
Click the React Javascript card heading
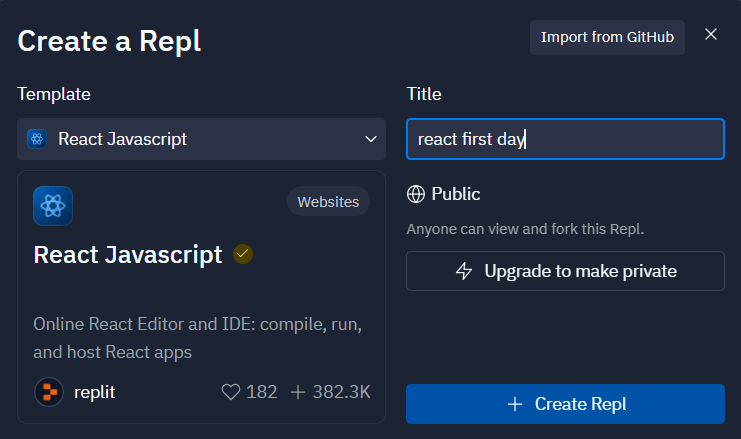point(128,255)
